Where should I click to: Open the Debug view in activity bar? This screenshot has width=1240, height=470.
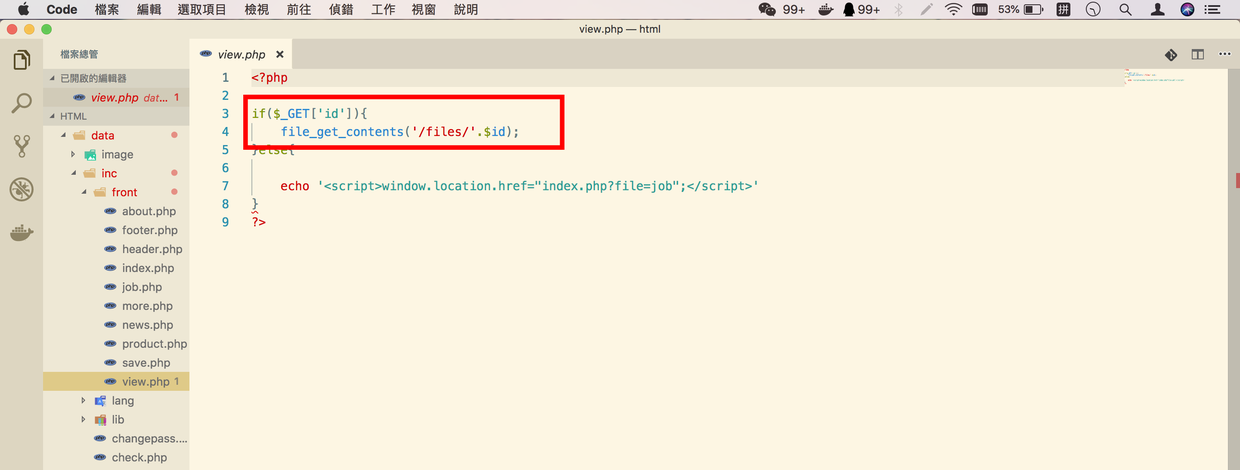pyautogui.click(x=21, y=189)
